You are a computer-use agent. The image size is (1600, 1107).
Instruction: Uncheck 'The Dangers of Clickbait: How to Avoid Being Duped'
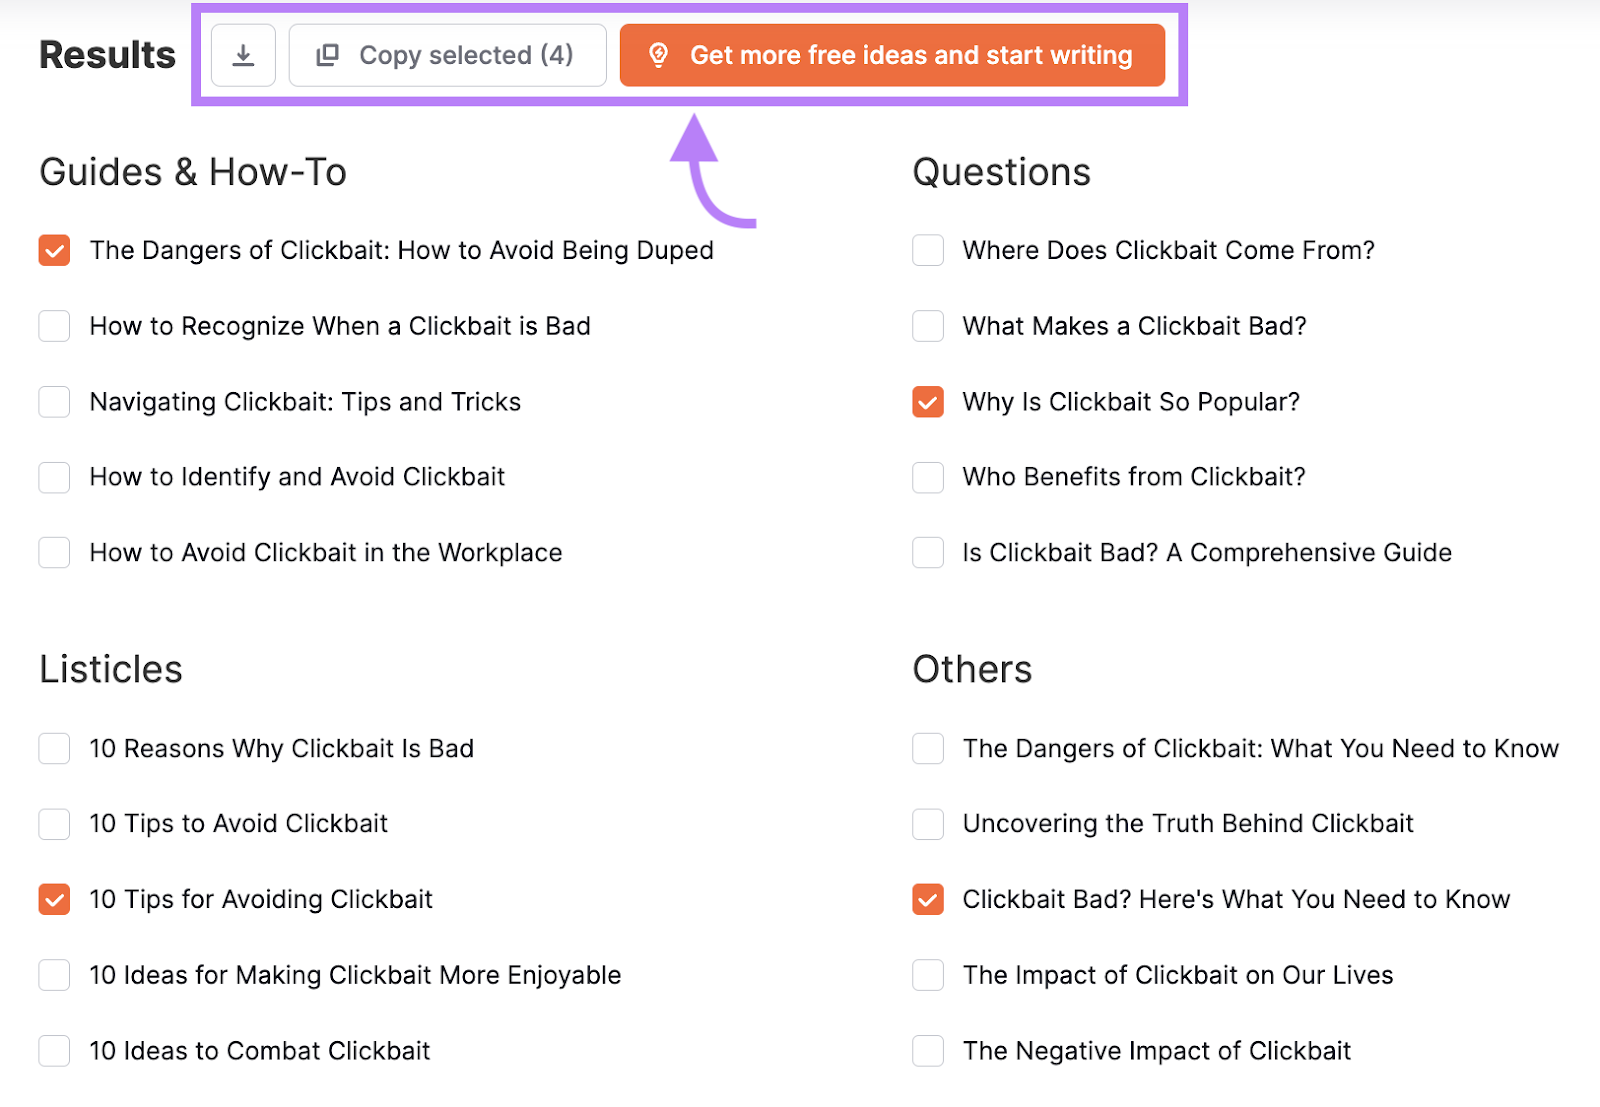click(54, 250)
